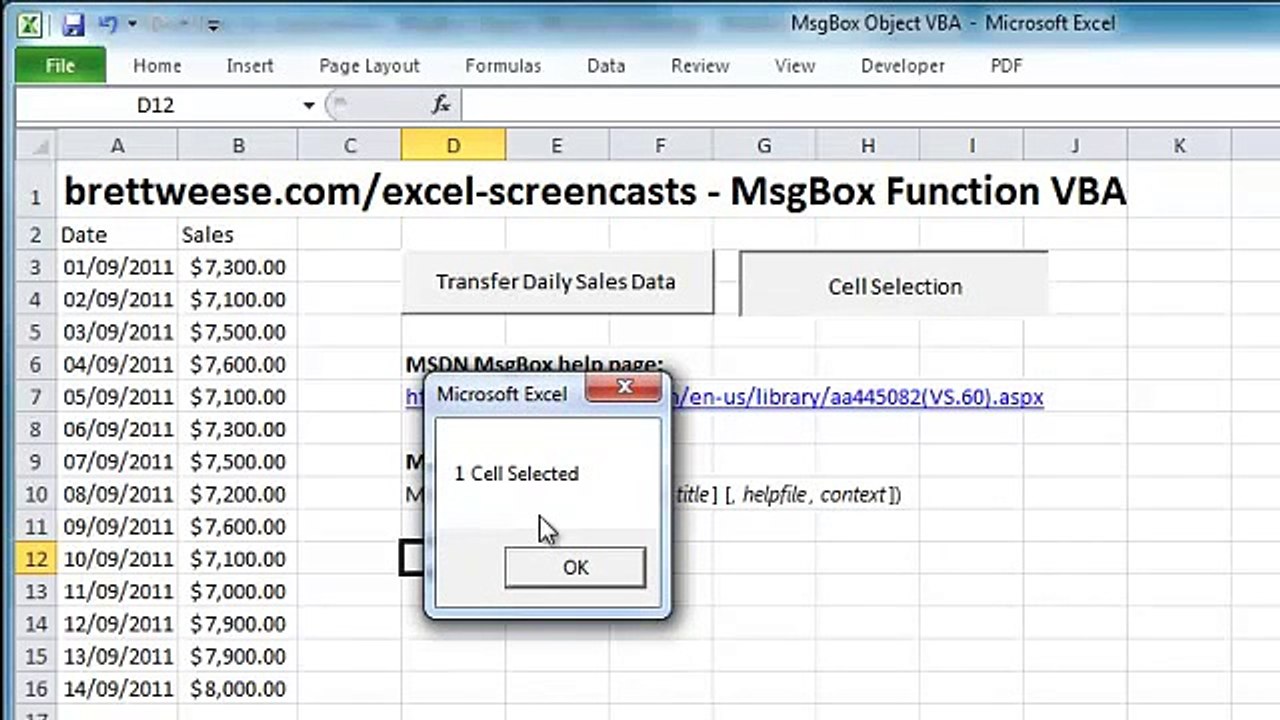Open the PDF ribbon tab

coord(1006,66)
